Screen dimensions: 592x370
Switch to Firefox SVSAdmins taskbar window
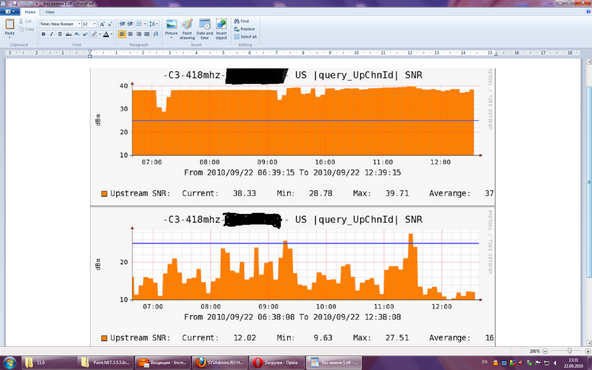(x=220, y=363)
